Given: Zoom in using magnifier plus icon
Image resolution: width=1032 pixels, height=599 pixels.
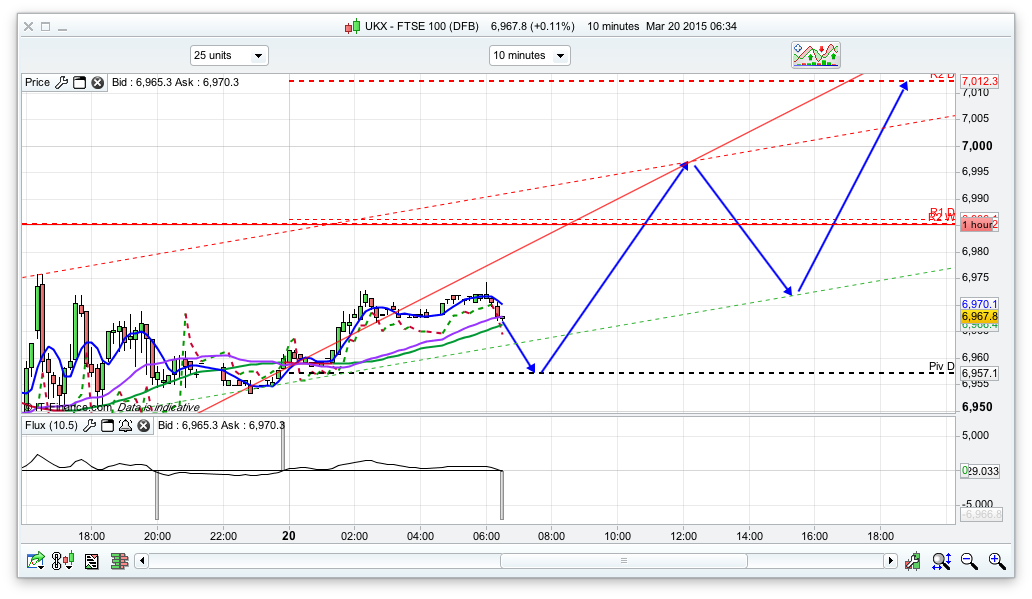Looking at the screenshot, I should (996, 561).
